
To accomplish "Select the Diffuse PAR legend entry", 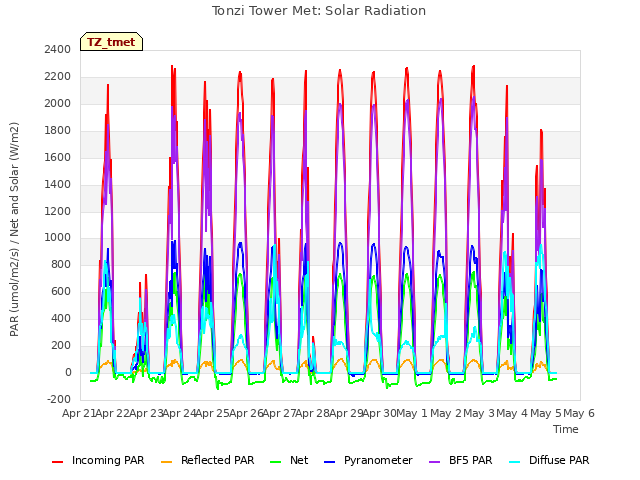I will point(549,460).
